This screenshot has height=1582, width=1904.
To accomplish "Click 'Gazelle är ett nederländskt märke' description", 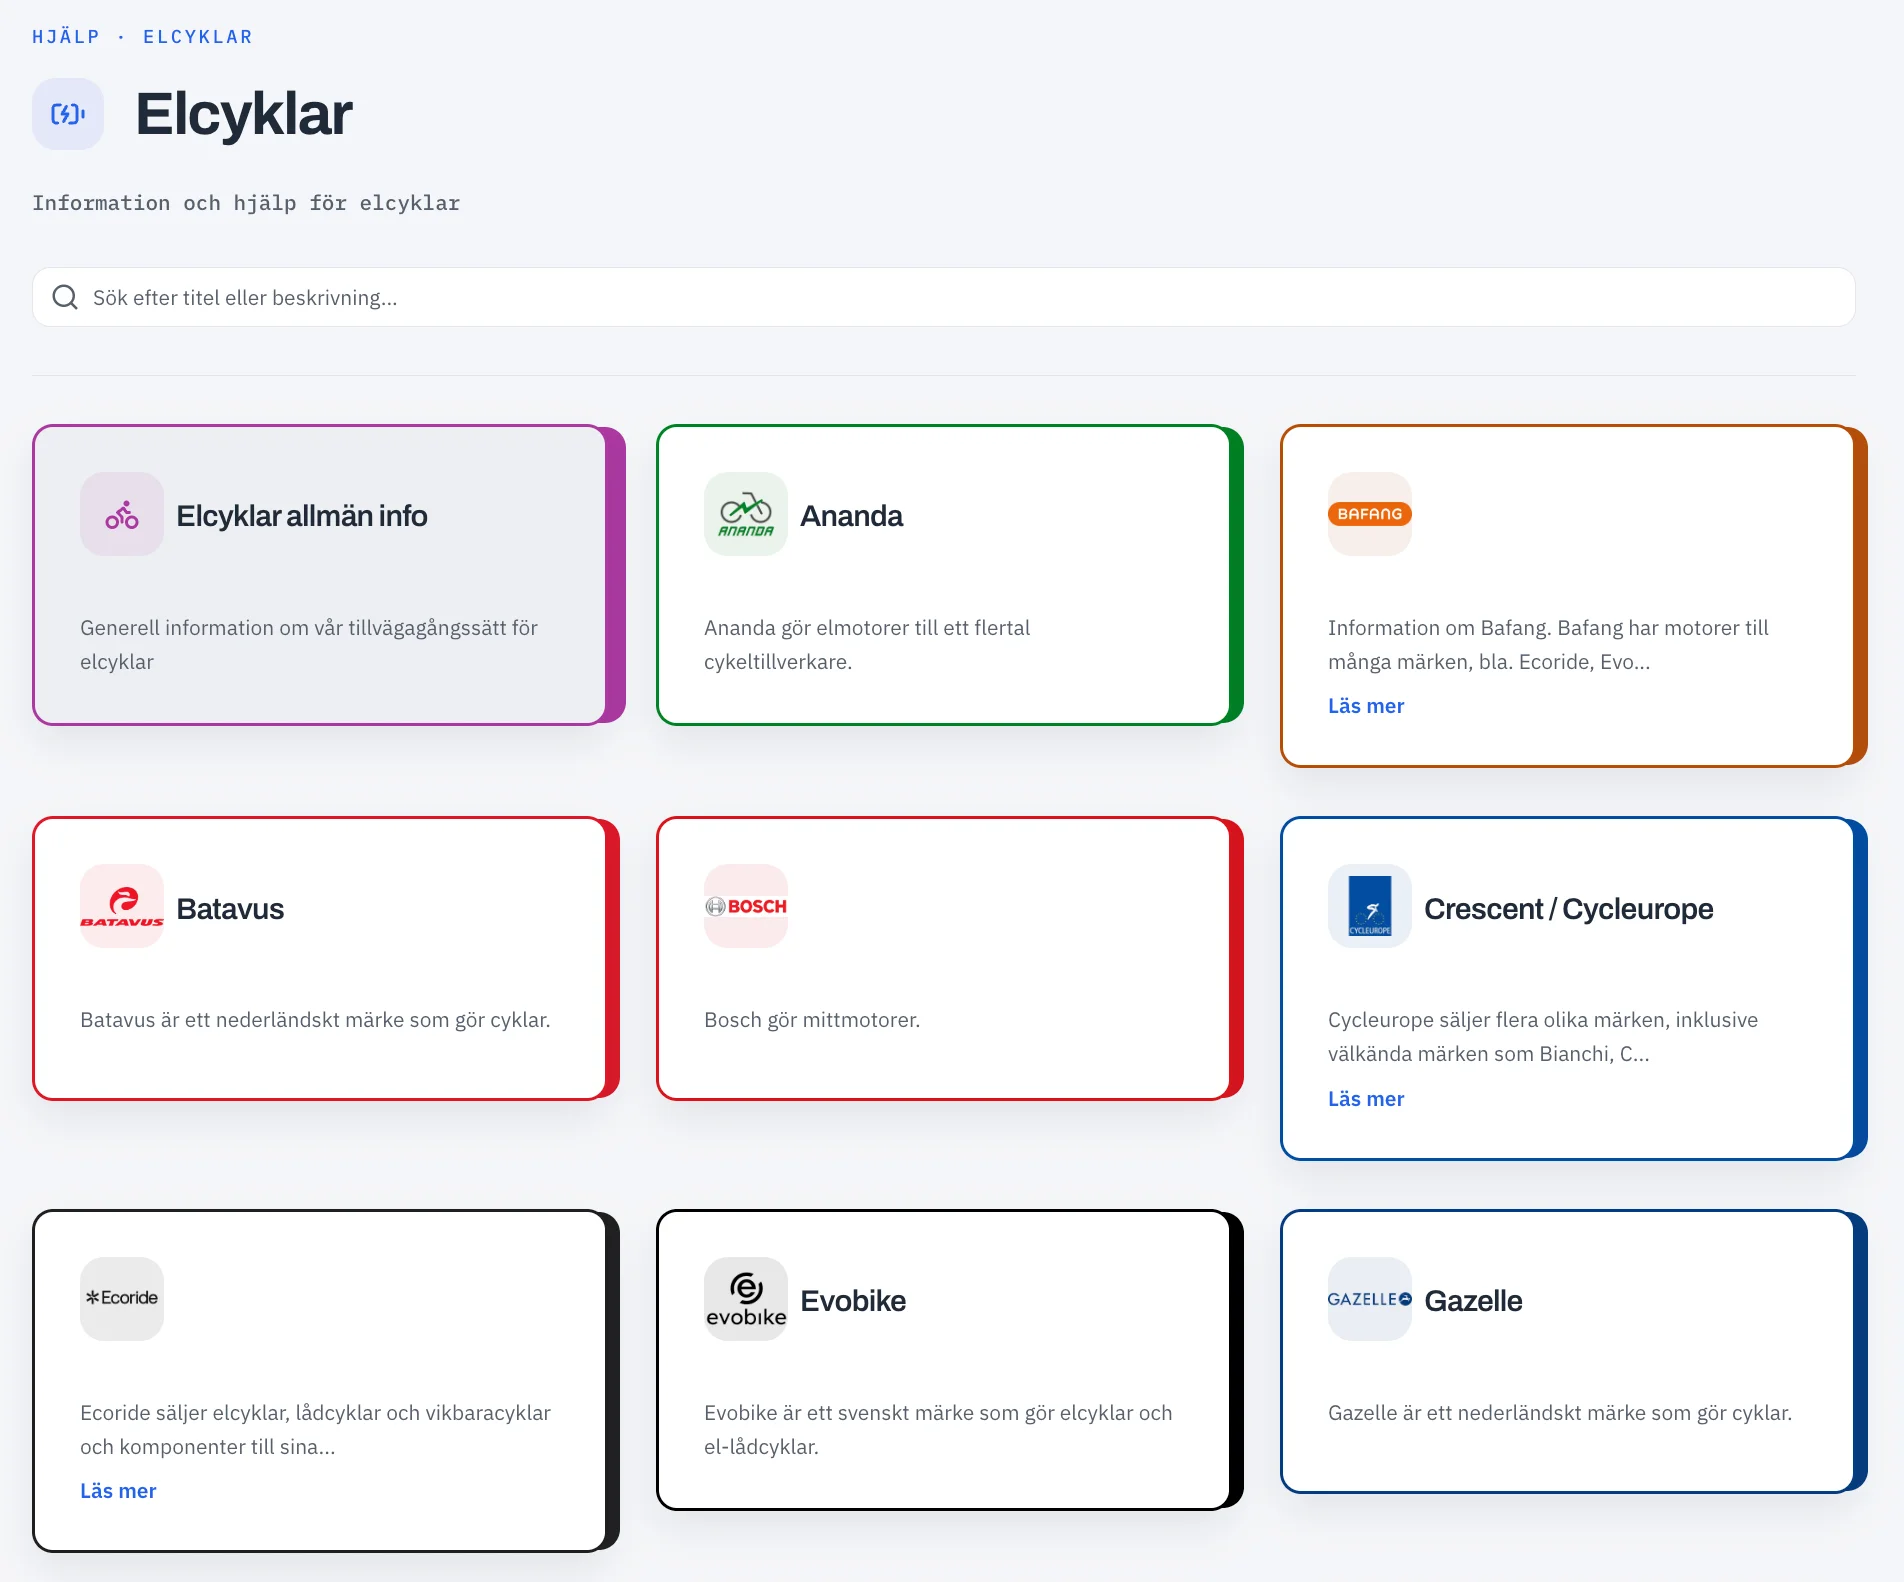I will (x=1560, y=1413).
